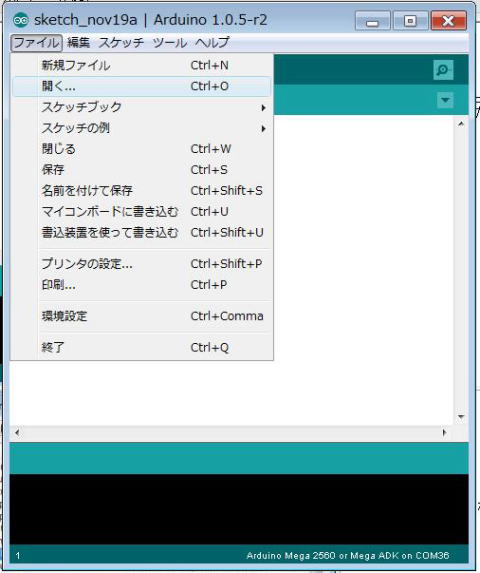480x573 pixels.
Task: Choose マイコンボードに書き込む upload entry
Action: [142, 212]
